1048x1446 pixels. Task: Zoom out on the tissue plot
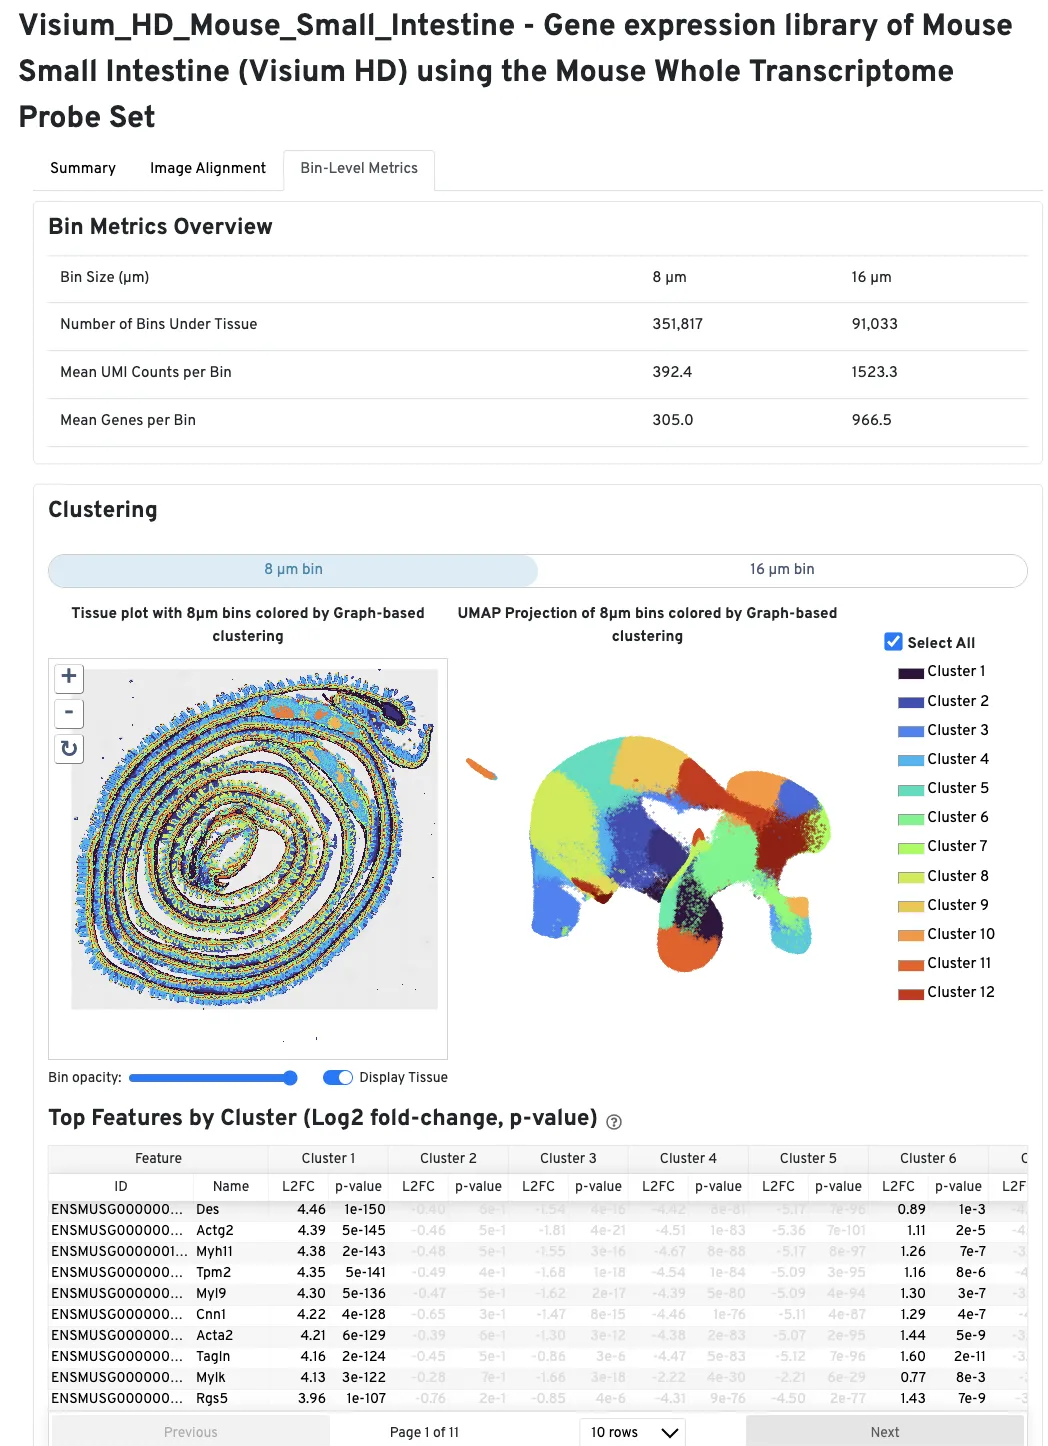pyautogui.click(x=69, y=713)
